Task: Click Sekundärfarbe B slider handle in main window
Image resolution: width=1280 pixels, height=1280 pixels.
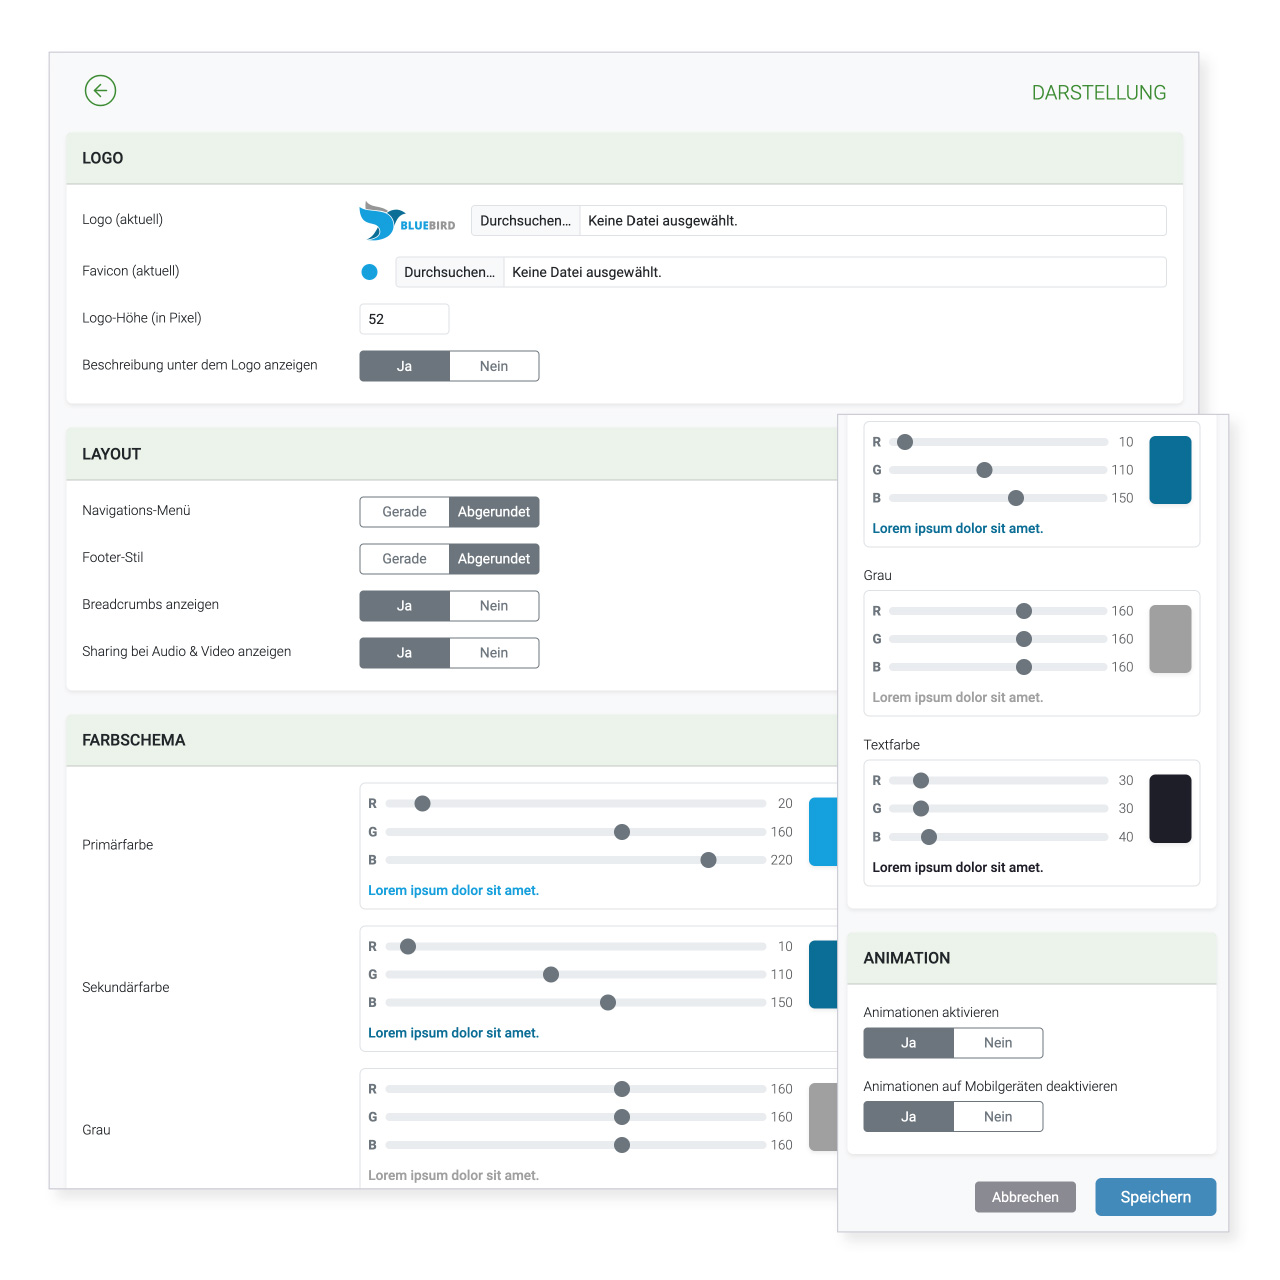Action: click(x=608, y=1002)
